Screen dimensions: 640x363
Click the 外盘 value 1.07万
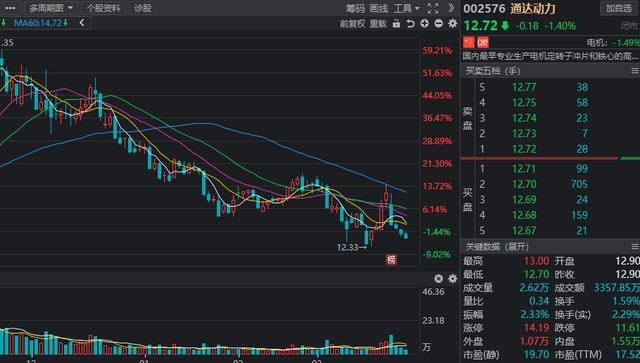534,341
